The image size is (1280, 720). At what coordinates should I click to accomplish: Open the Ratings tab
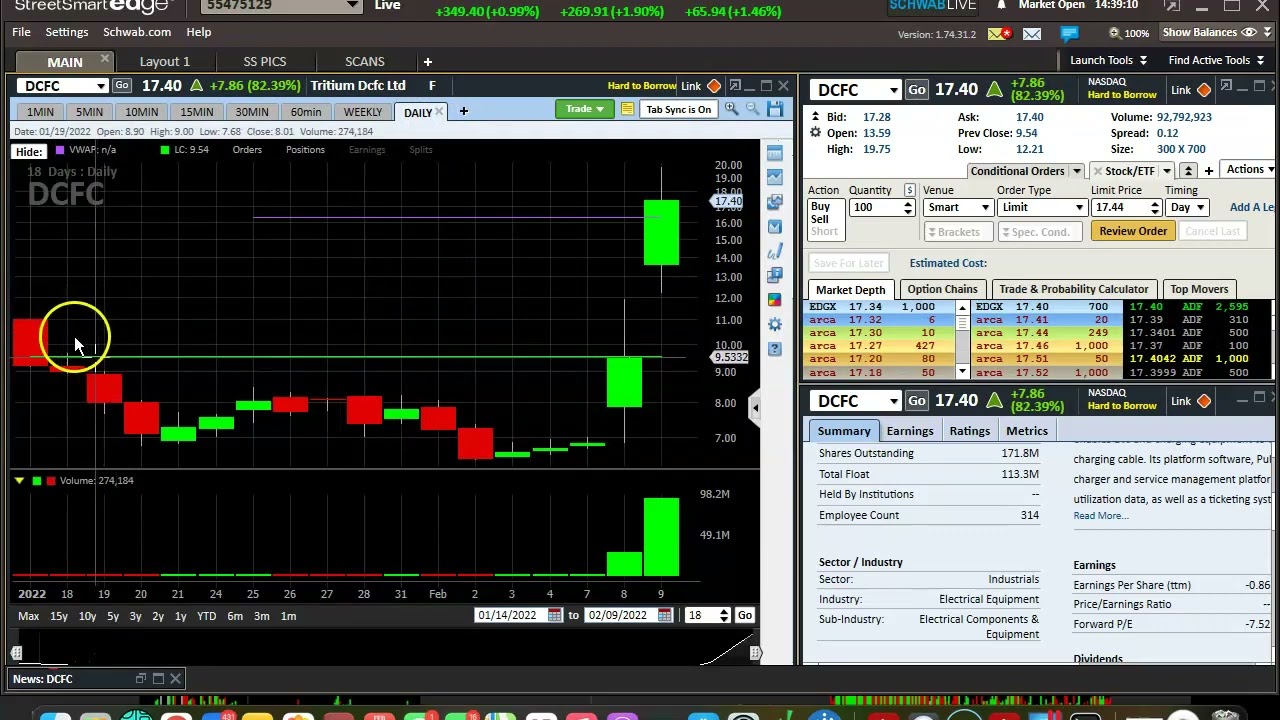(969, 431)
